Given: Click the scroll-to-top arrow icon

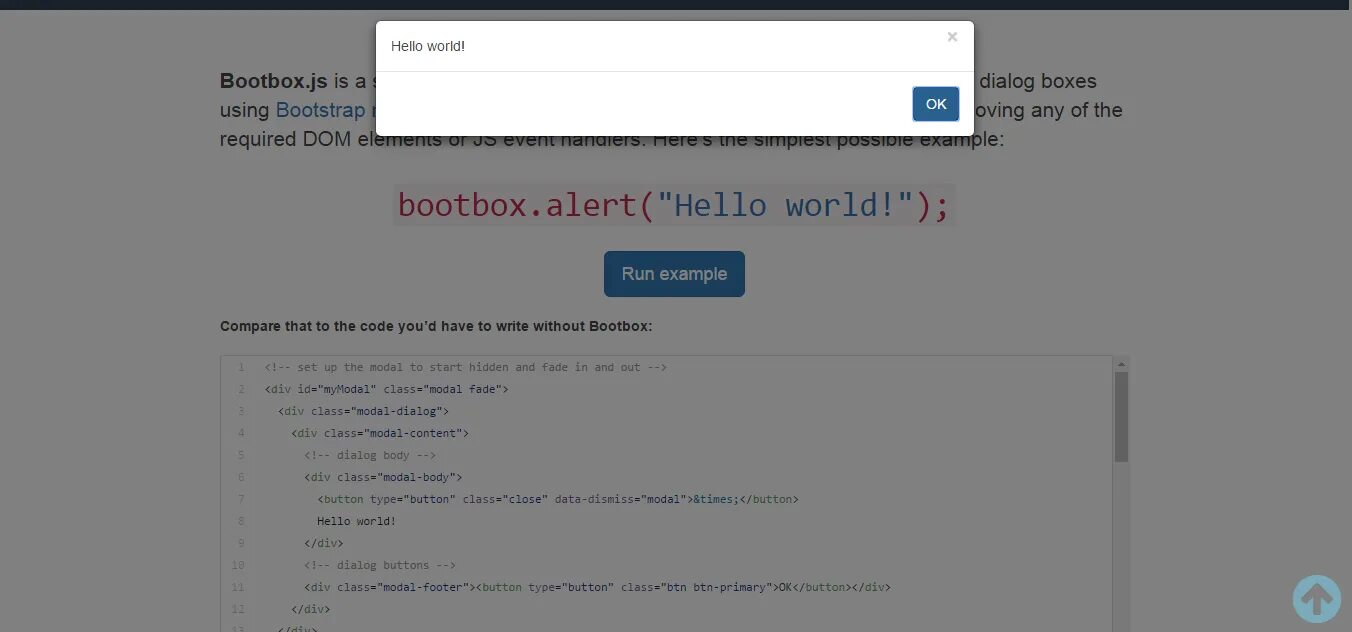Looking at the screenshot, I should pyautogui.click(x=1316, y=598).
